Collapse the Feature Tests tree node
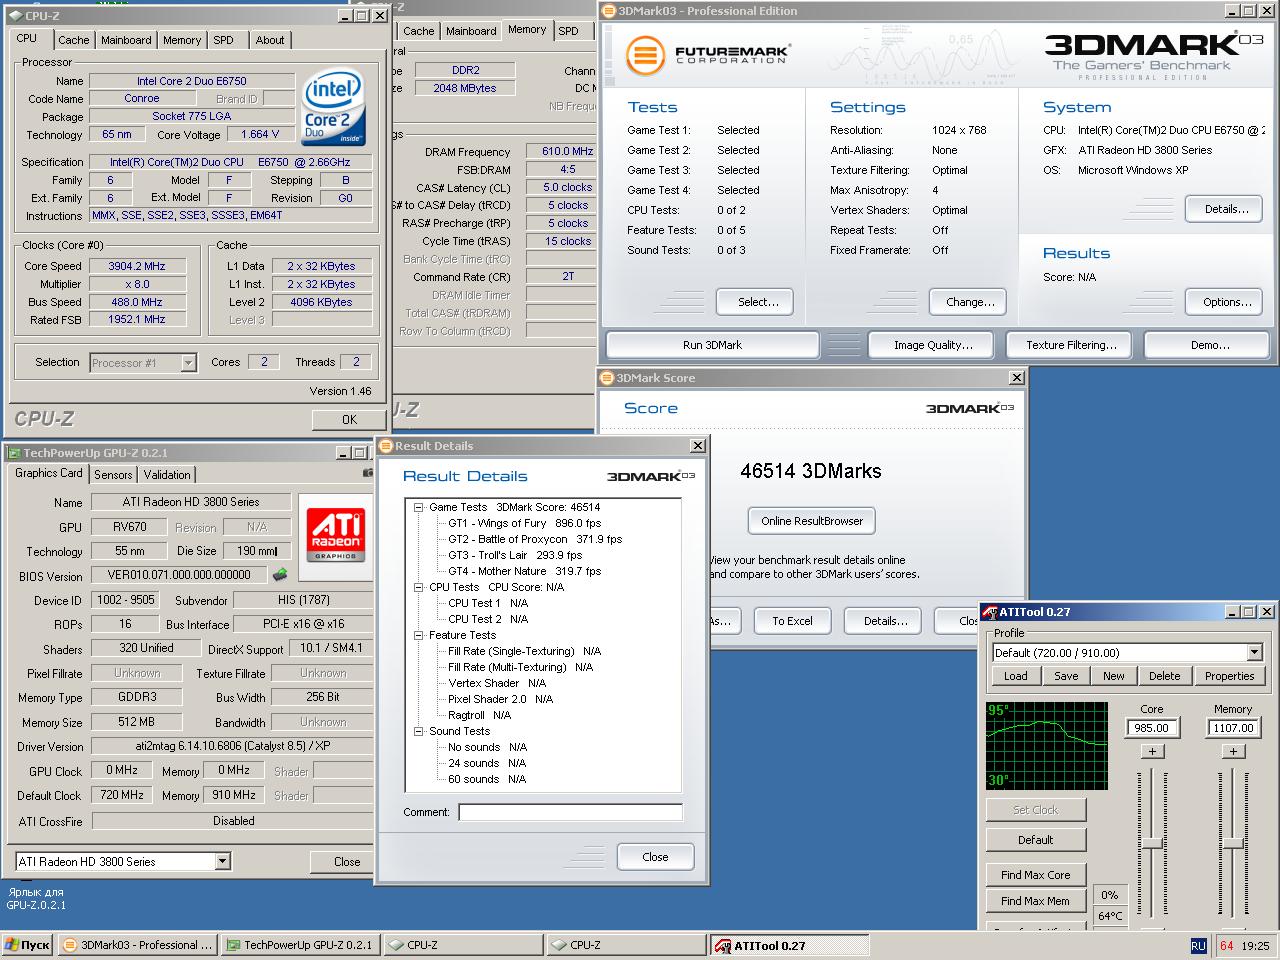Image resolution: width=1280 pixels, height=960 pixels. click(420, 635)
